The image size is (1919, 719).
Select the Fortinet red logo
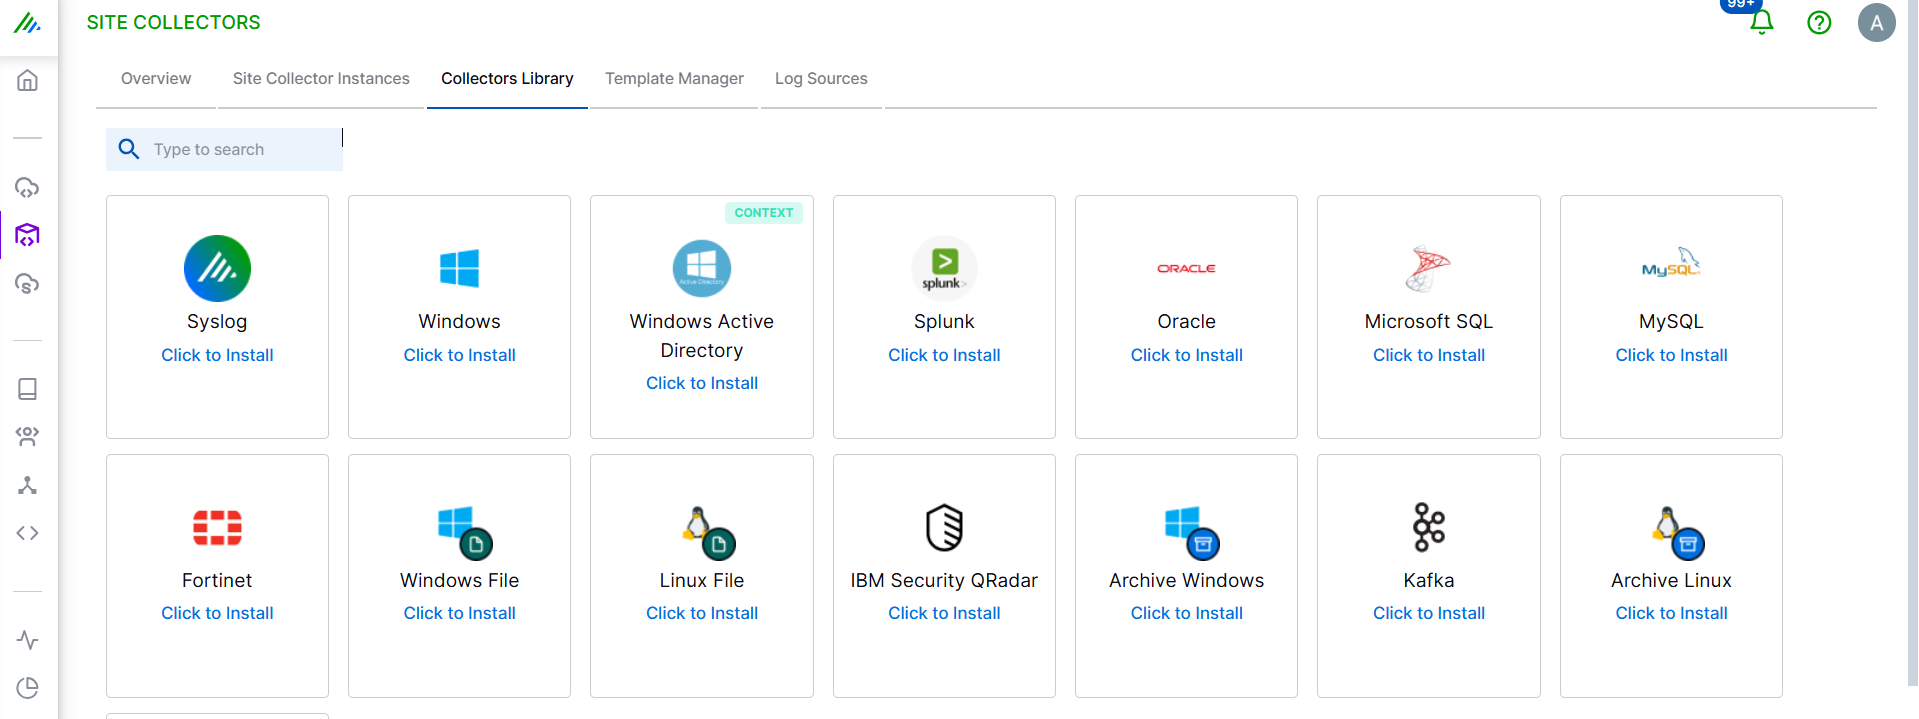click(217, 528)
